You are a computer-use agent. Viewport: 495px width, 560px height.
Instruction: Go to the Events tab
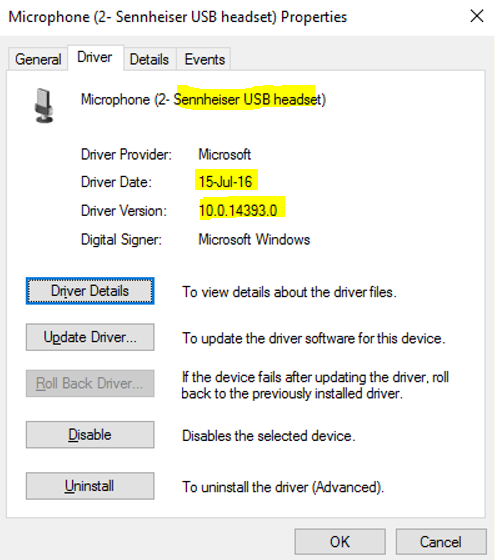pyautogui.click(x=204, y=59)
